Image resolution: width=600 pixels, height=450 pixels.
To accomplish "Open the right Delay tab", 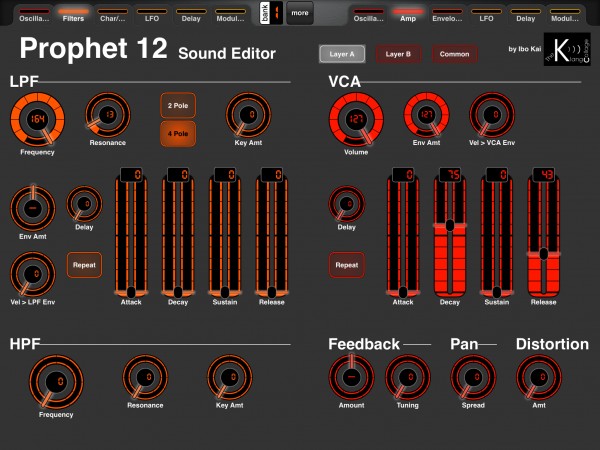I will pyautogui.click(x=526, y=15).
